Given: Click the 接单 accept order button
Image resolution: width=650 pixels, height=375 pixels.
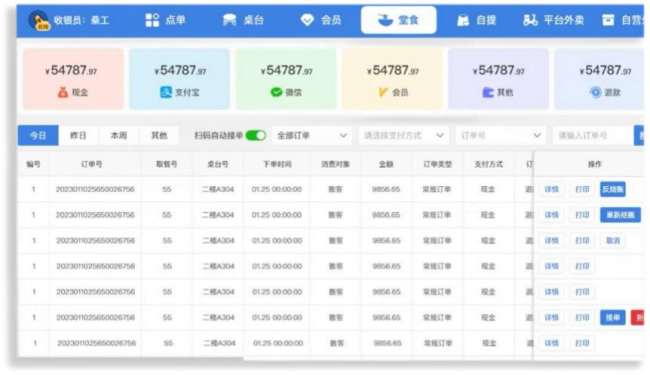Looking at the screenshot, I should click(613, 317).
